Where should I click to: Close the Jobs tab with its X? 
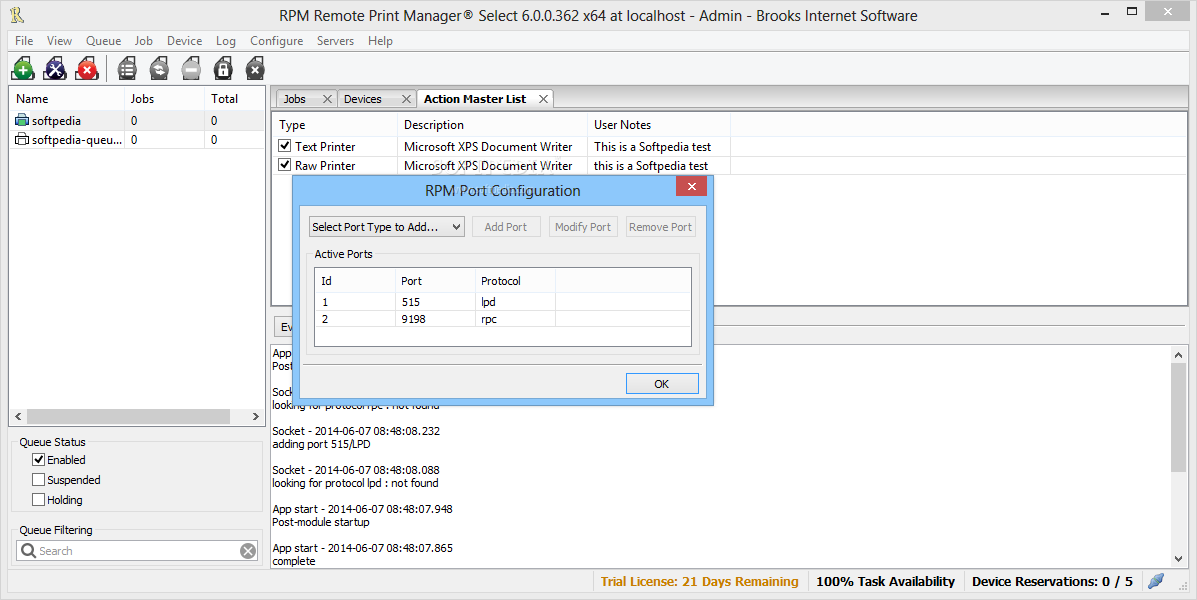point(327,99)
